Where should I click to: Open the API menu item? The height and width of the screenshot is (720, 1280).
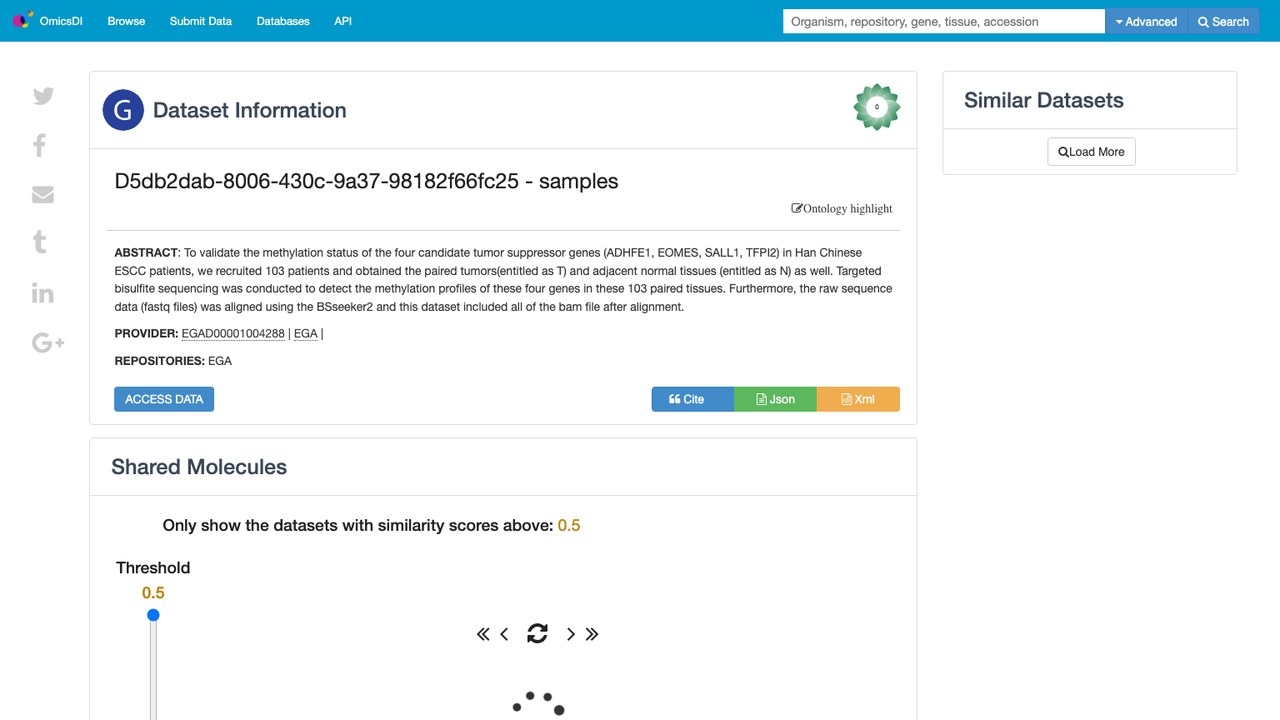[x=343, y=21]
